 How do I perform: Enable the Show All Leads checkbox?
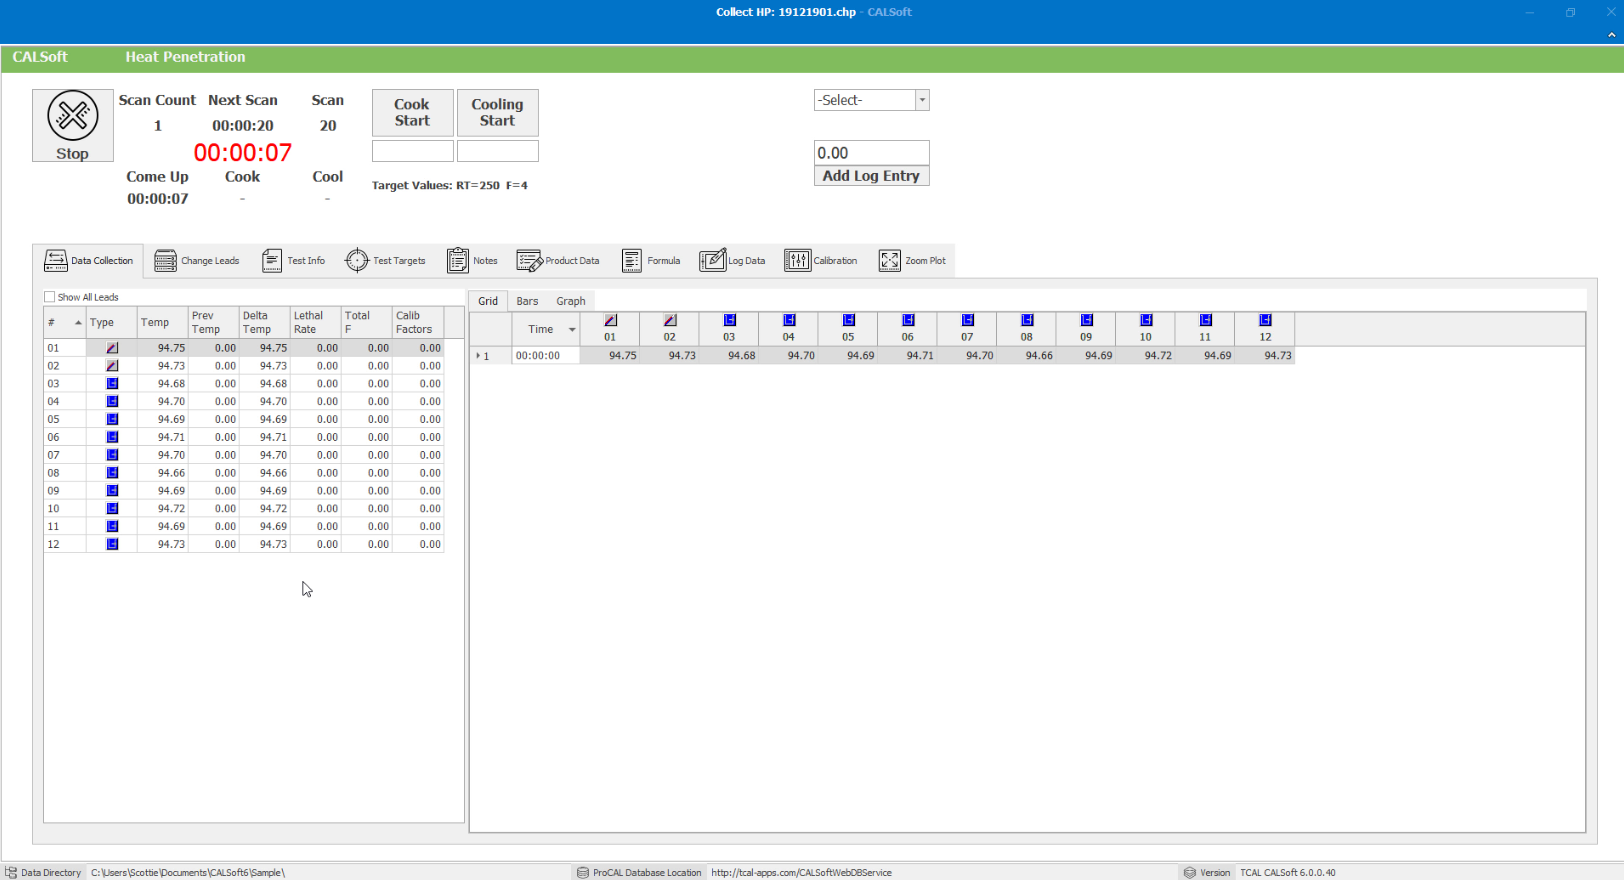click(x=50, y=297)
